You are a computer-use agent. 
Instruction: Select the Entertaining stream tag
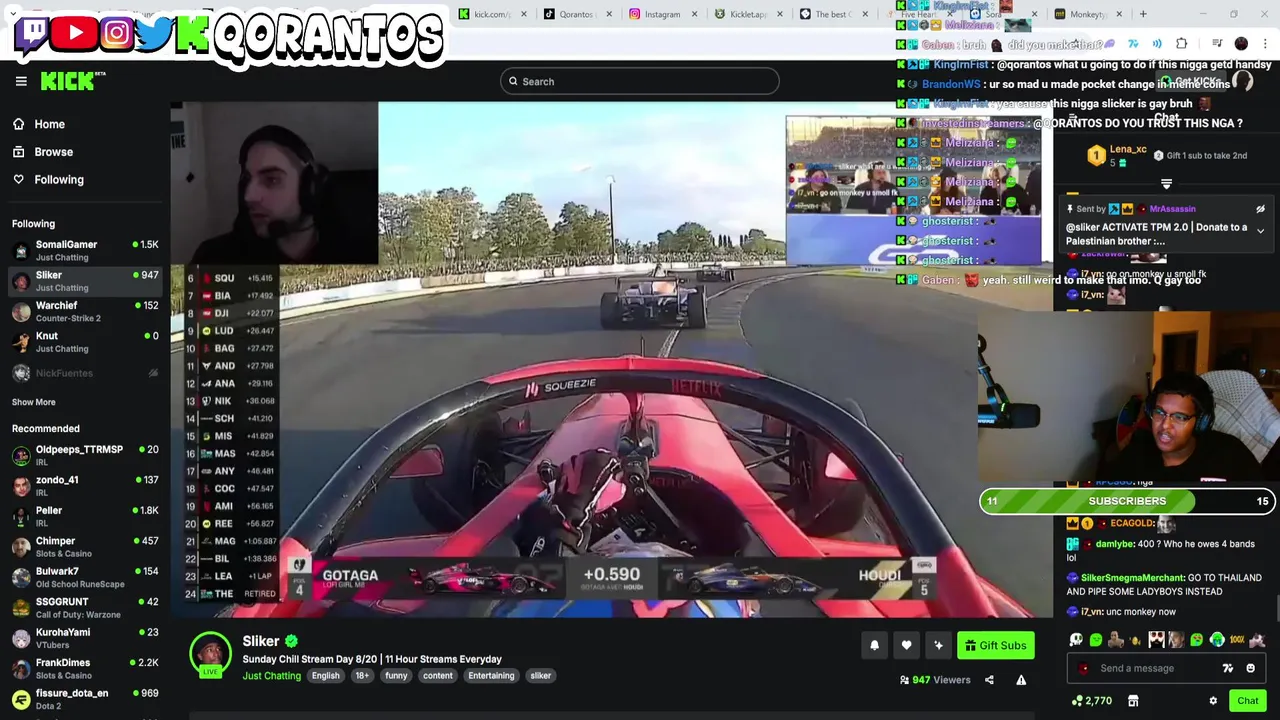click(491, 676)
